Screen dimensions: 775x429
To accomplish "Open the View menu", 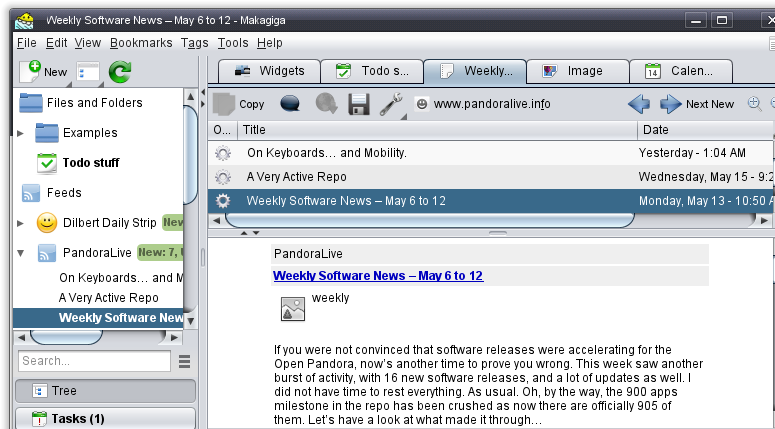I will click(87, 43).
